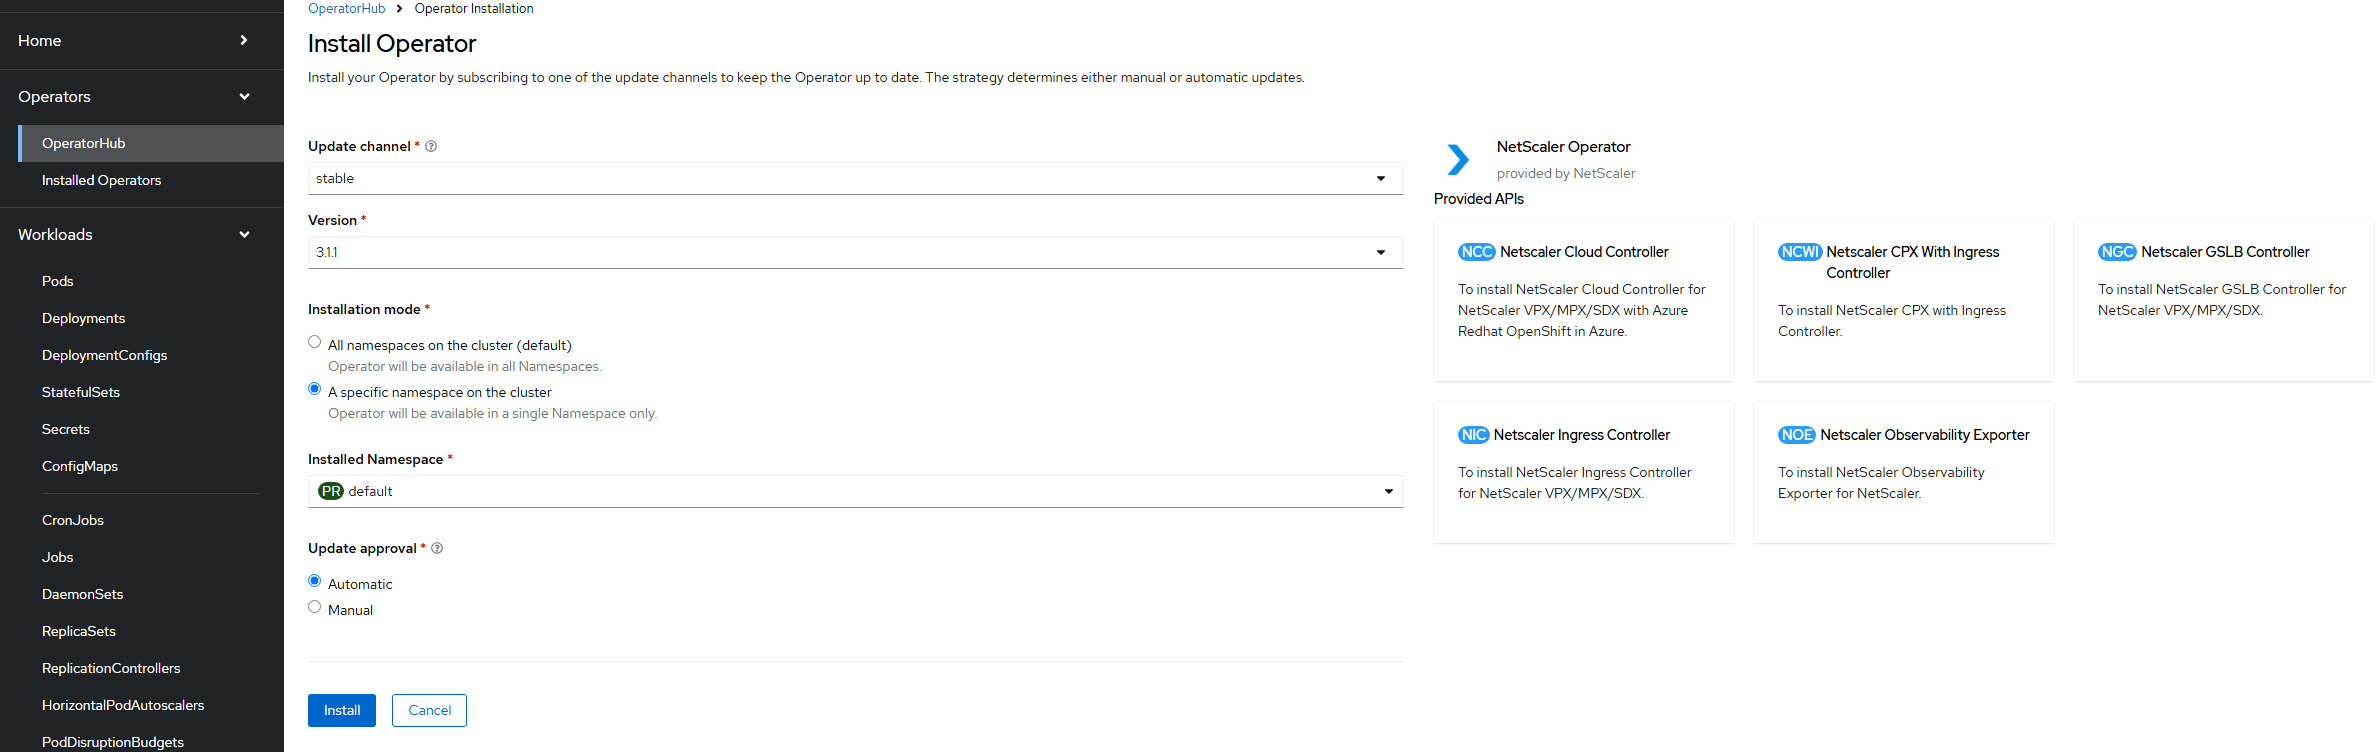Viewport: 2377px width, 752px height.
Task: Click the Installation mode label
Action: click(x=364, y=309)
